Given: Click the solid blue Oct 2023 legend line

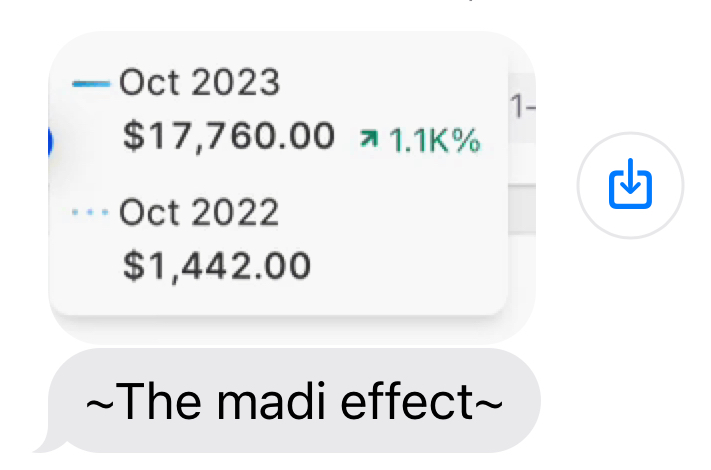Looking at the screenshot, I should (x=92, y=84).
